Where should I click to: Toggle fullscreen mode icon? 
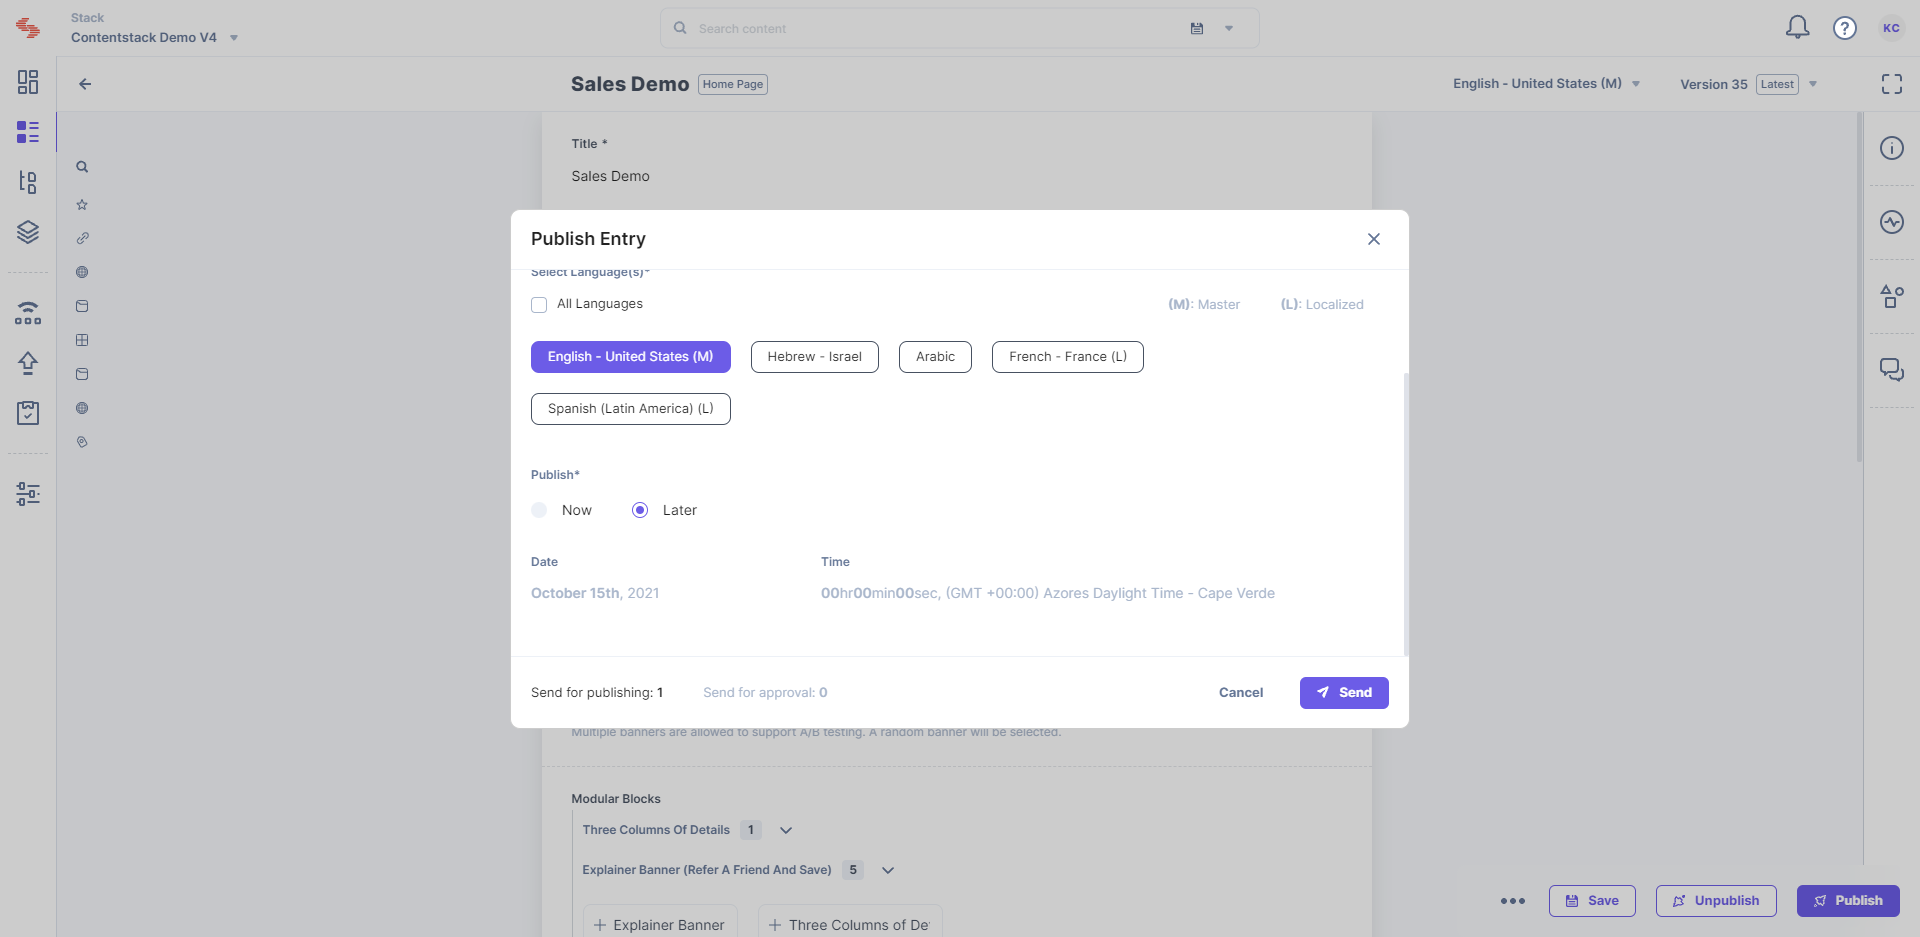pyautogui.click(x=1891, y=84)
